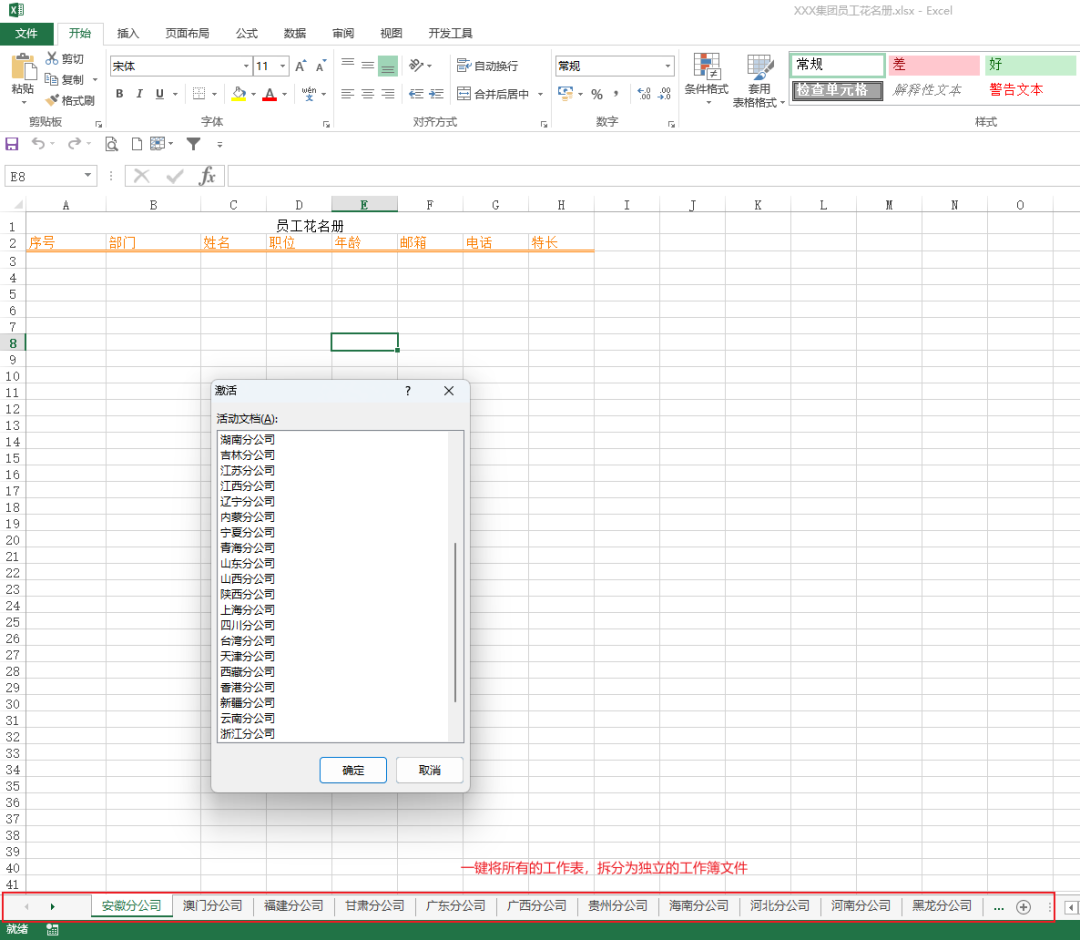Set bottom vertical alignment
The image size is (1080, 940).
point(388,67)
